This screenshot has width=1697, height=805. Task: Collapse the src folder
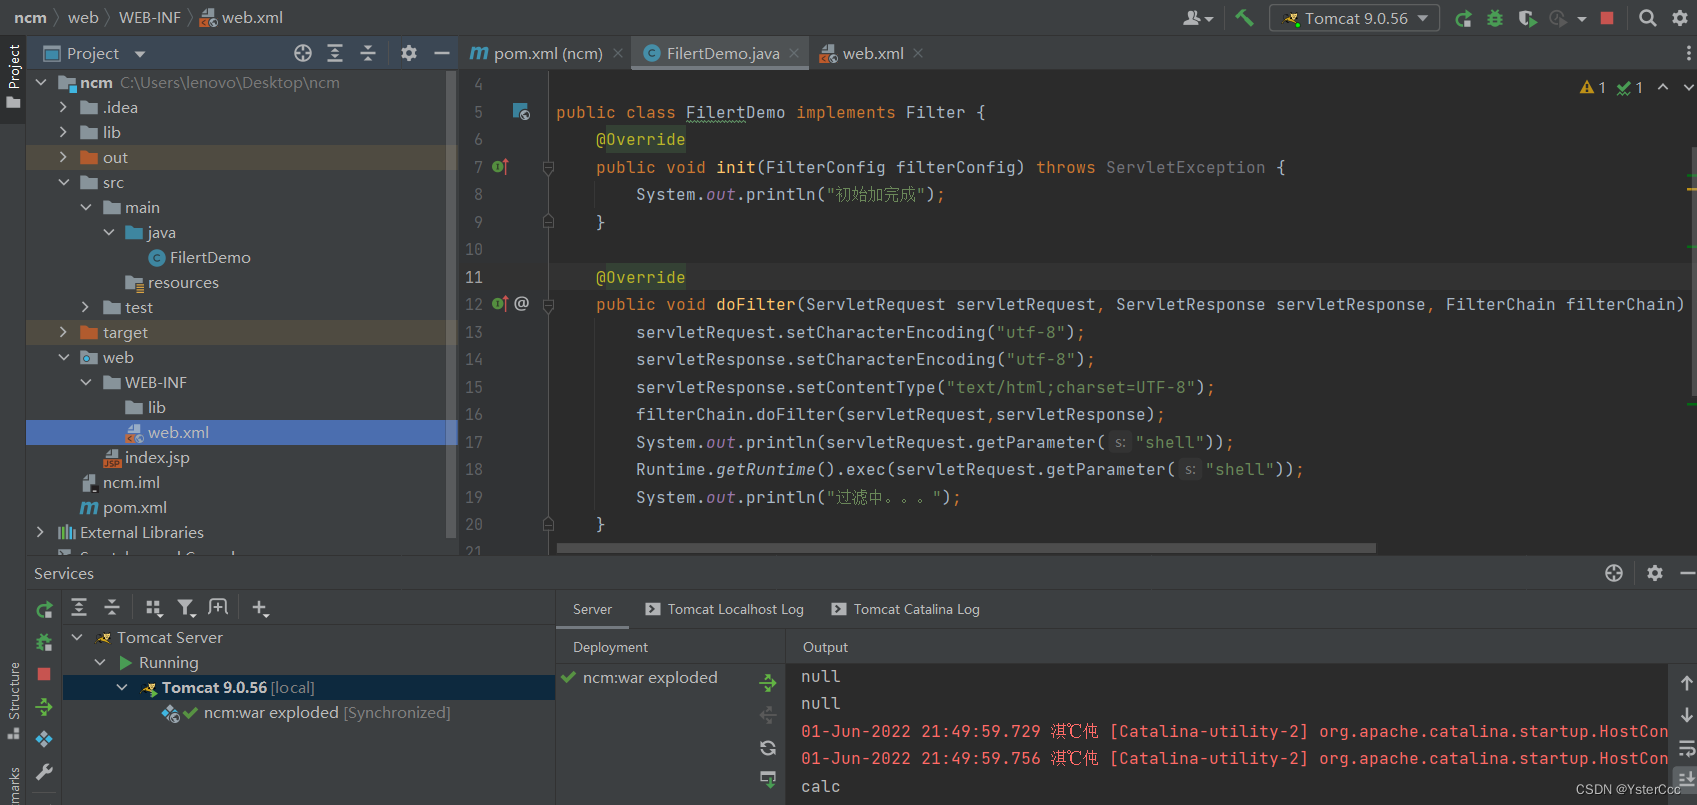click(63, 182)
